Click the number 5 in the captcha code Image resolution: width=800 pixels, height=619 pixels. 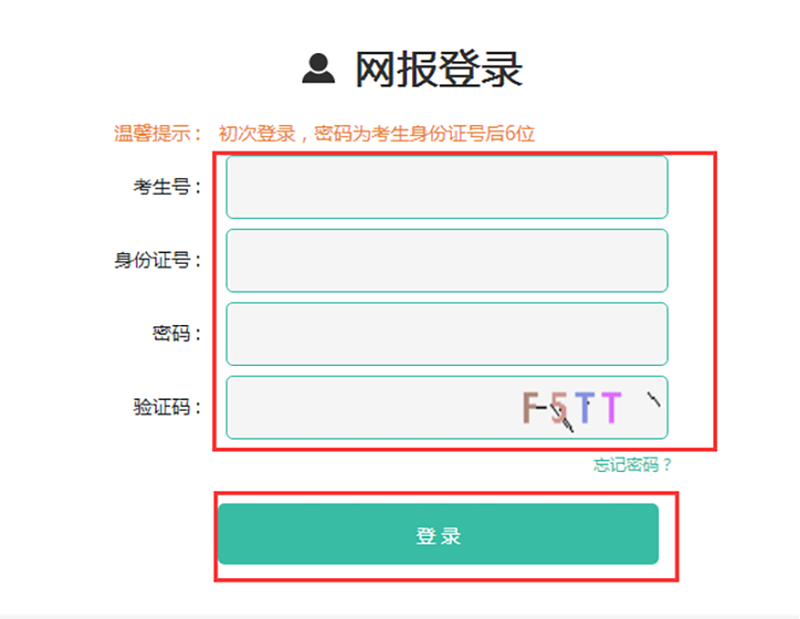click(x=557, y=406)
